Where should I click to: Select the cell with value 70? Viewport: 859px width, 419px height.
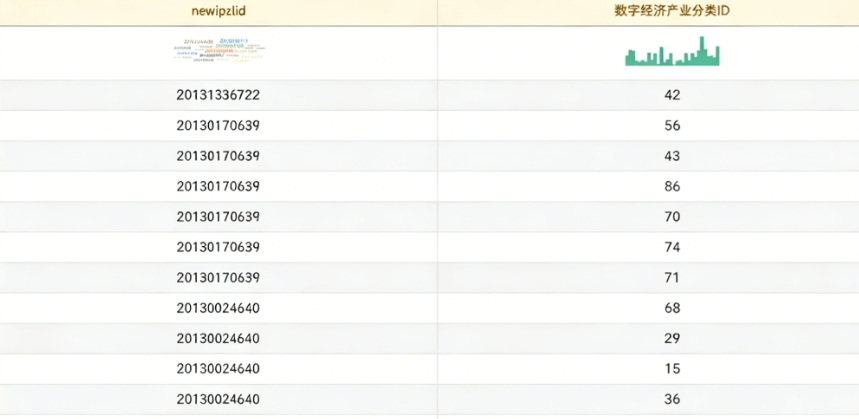pos(672,217)
